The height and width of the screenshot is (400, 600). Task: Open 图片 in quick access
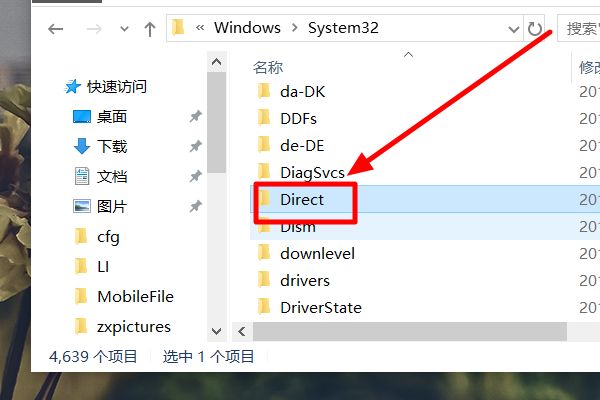(112, 207)
